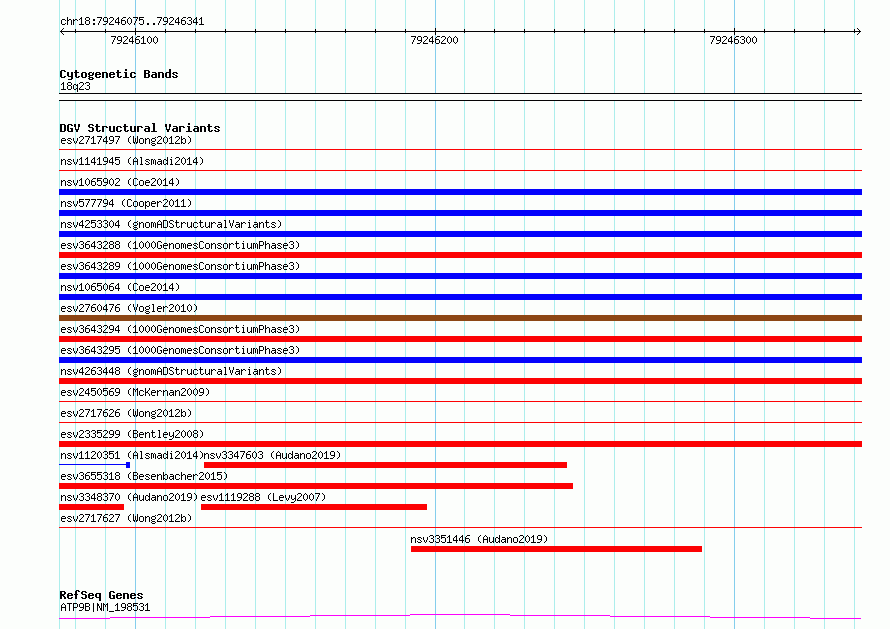The image size is (890, 629).
Task: Select esv2450569 (McKernan2009) label
Action: pos(135,392)
